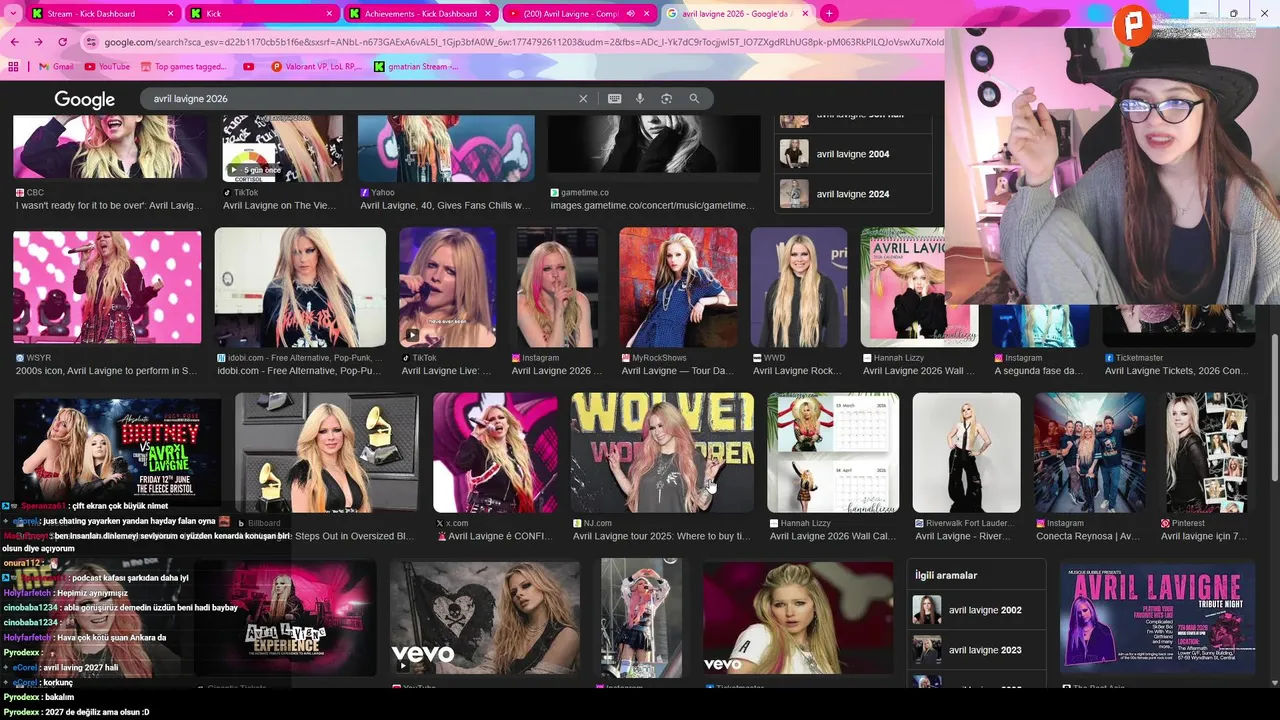The image size is (1280, 720).
Task: Close the (200) Avril Lavigne YouTube tab
Action: 647,14
